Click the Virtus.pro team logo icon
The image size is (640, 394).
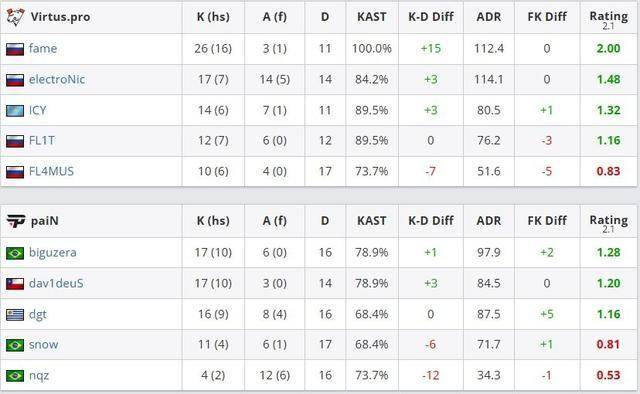15,17
